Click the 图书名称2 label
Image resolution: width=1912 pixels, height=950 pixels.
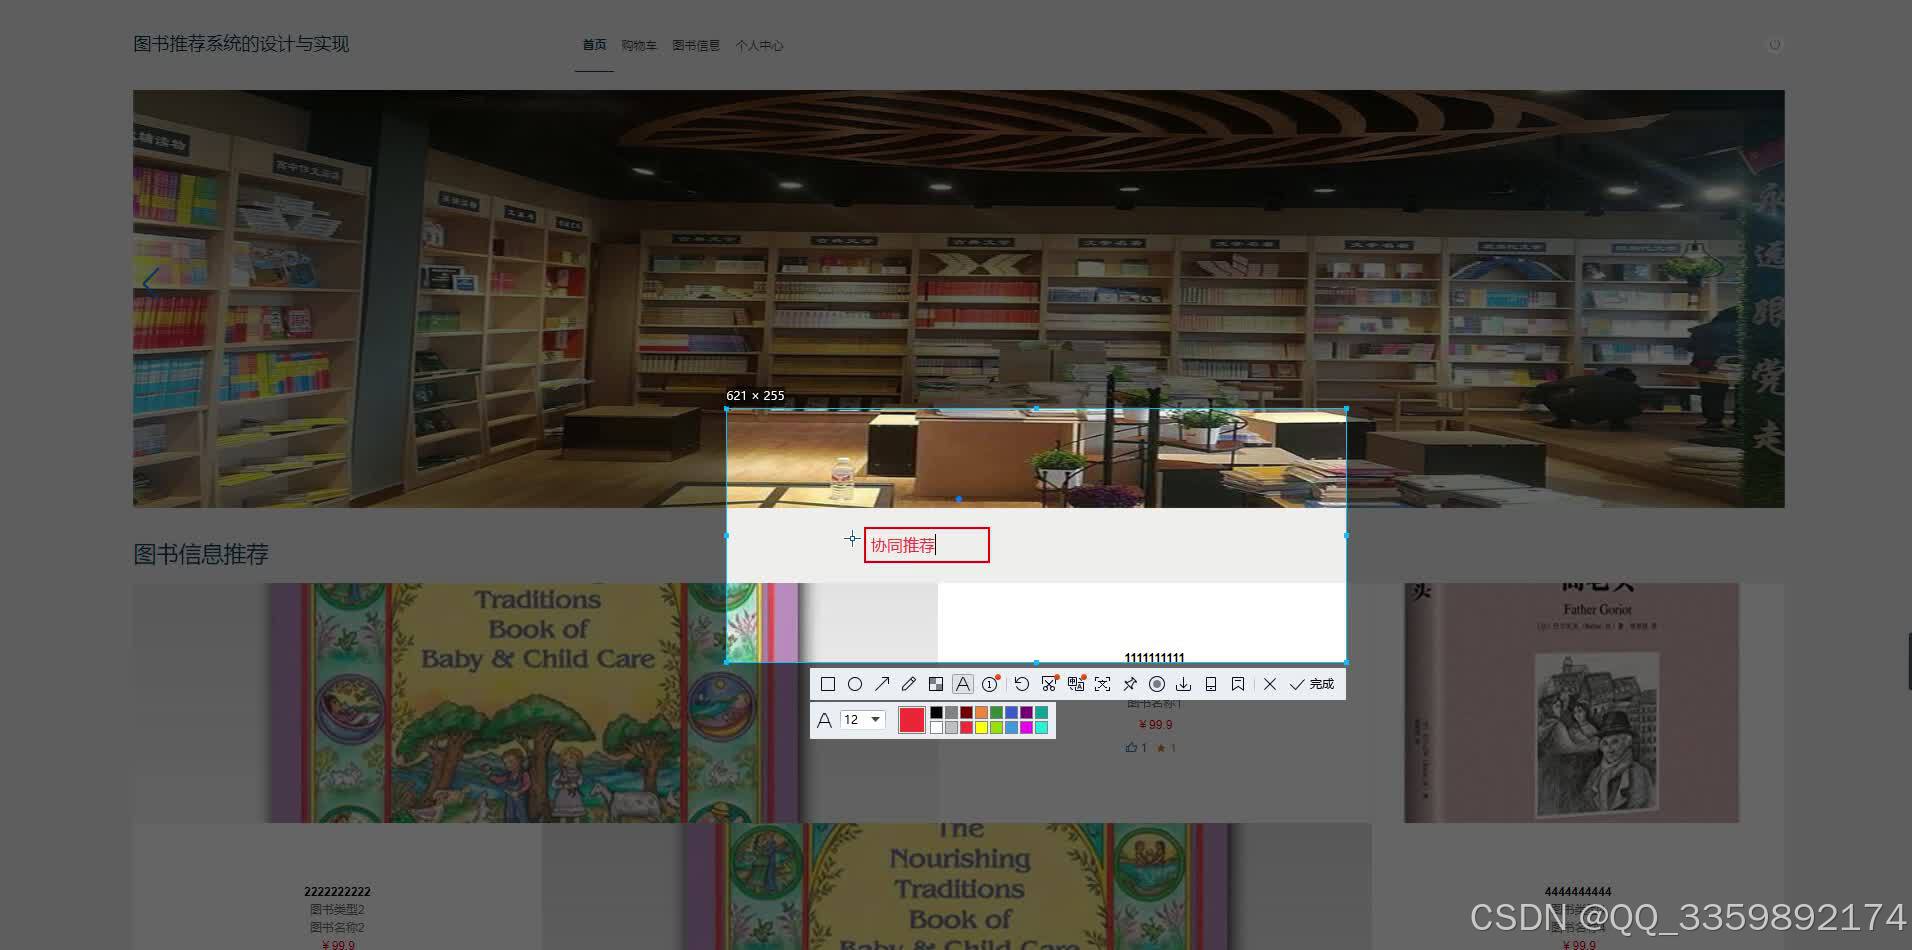coord(337,928)
